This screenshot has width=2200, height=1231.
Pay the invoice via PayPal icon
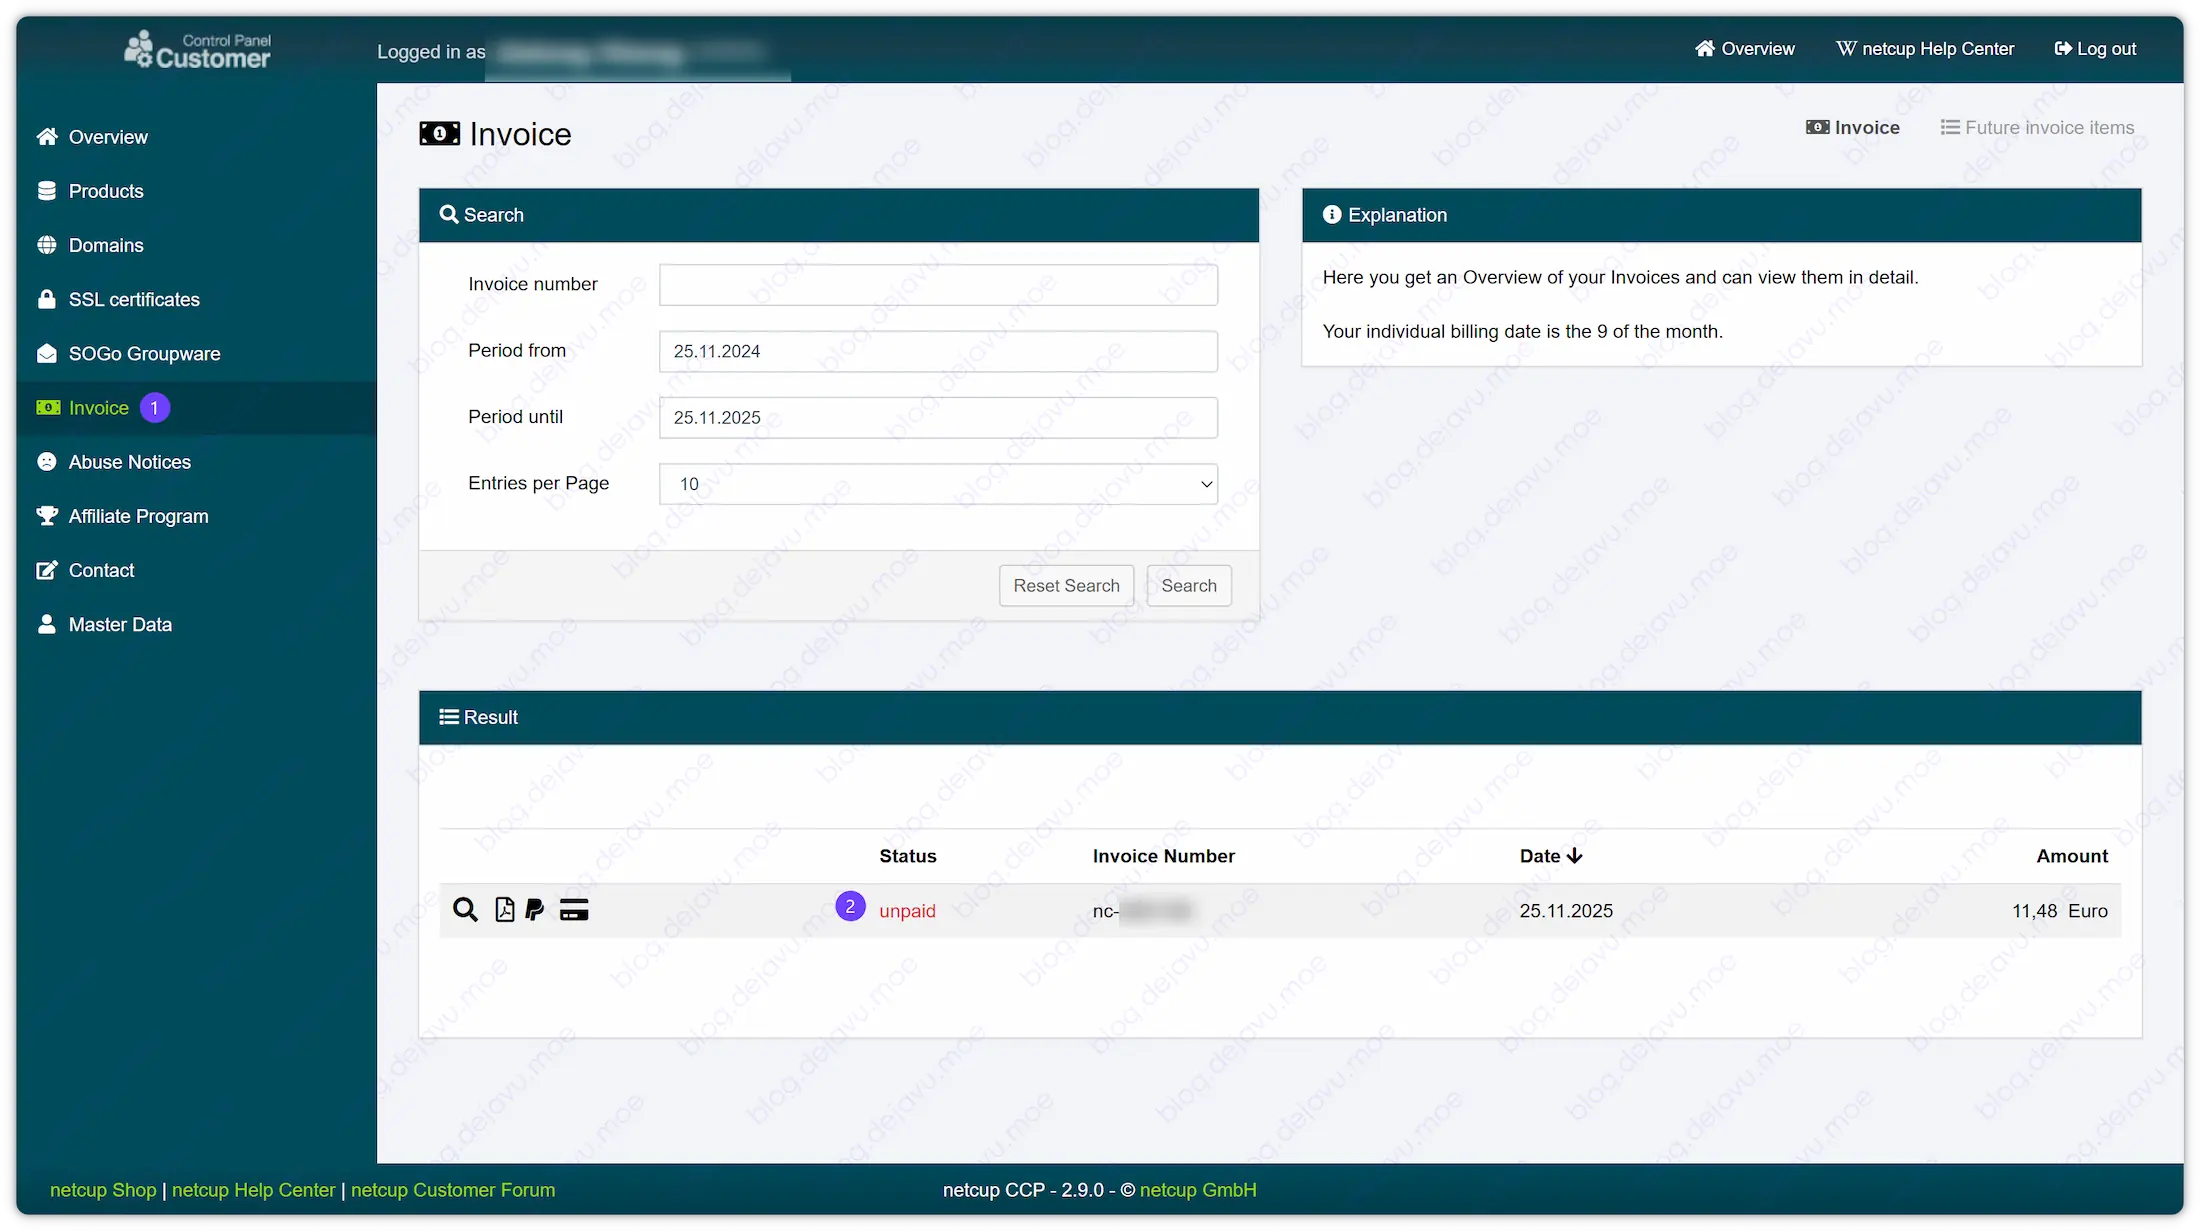click(533, 910)
